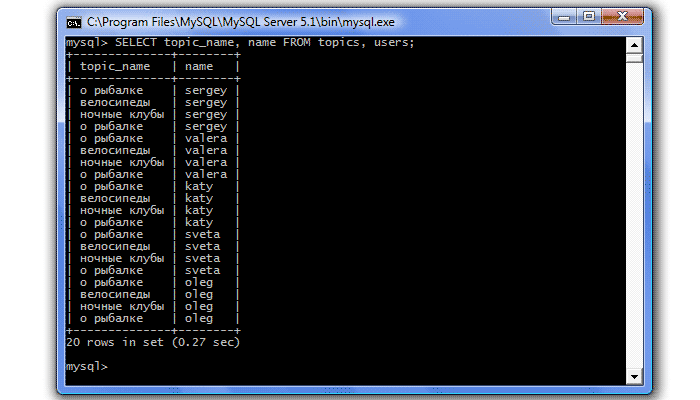Click the vertical scrollbar thumb
This screenshot has height=400, width=700.
(x=632, y=58)
